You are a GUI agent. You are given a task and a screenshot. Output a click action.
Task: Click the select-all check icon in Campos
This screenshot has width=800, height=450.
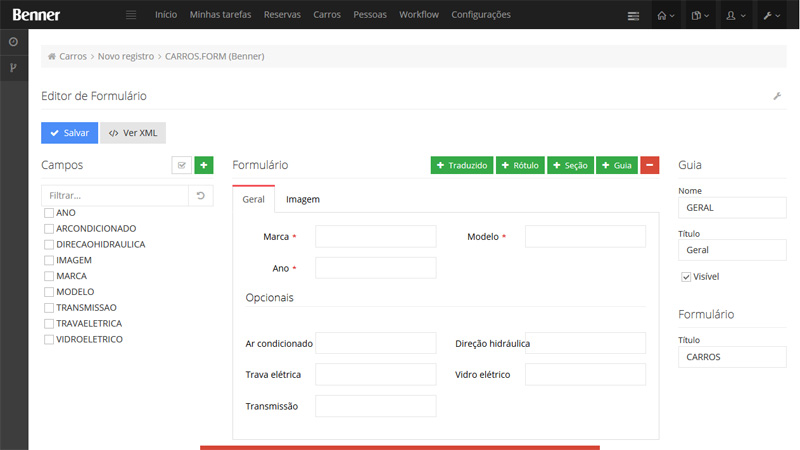click(x=181, y=165)
